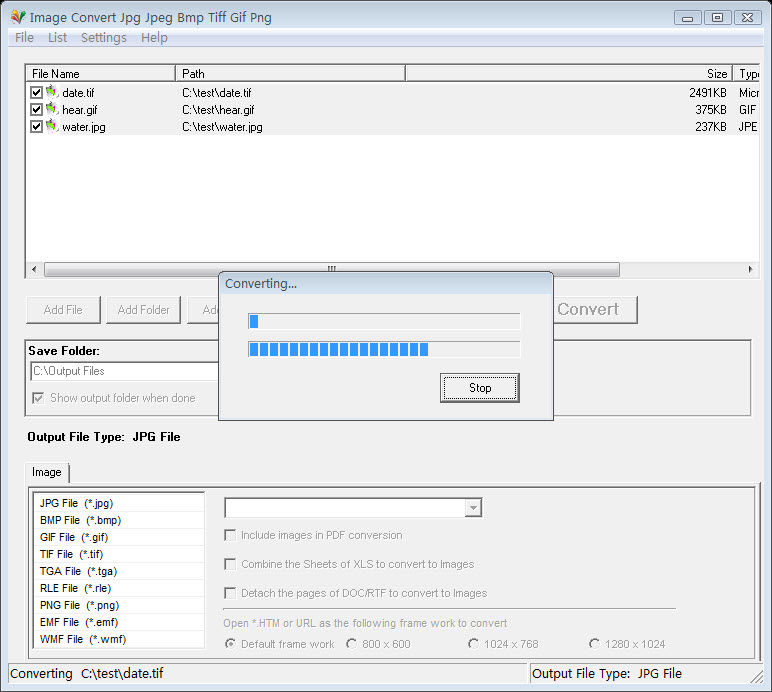The width and height of the screenshot is (772, 692).
Task: Click the file icon next to water.jpg
Action: 52,126
